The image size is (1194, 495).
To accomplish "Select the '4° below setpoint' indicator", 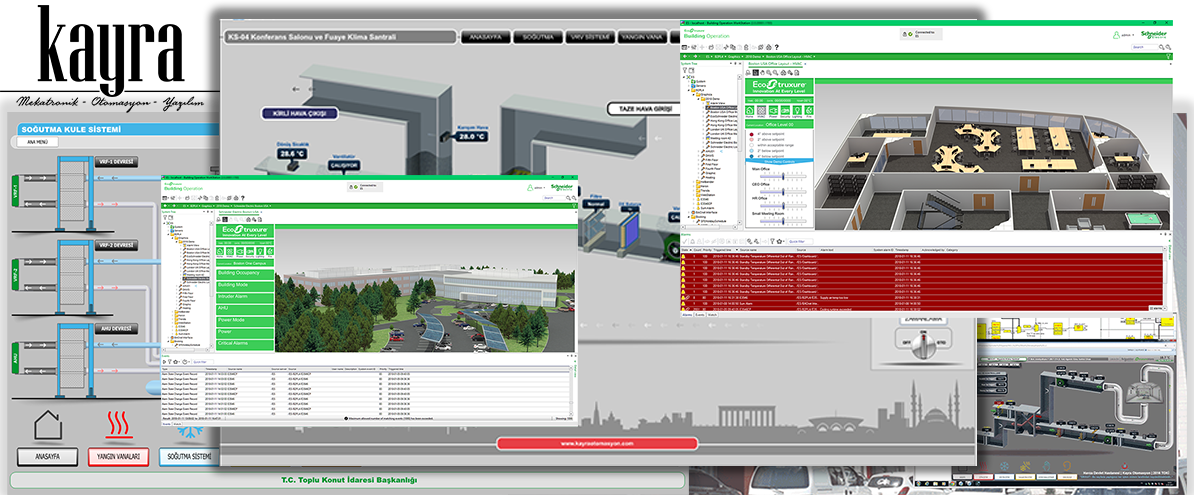I will (x=752, y=157).
